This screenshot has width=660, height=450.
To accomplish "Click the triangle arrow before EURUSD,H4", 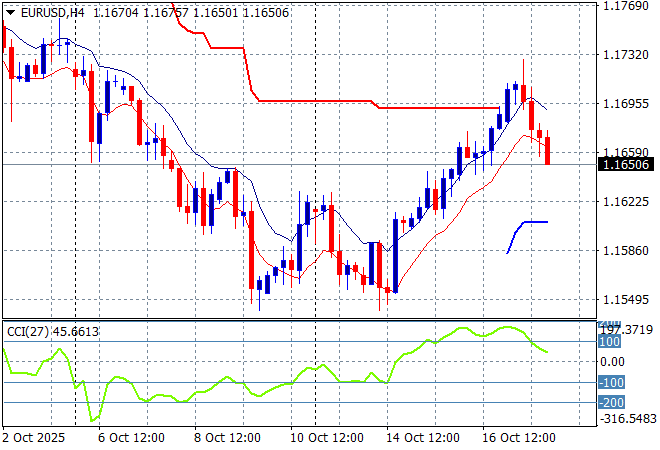I will [x=11, y=13].
